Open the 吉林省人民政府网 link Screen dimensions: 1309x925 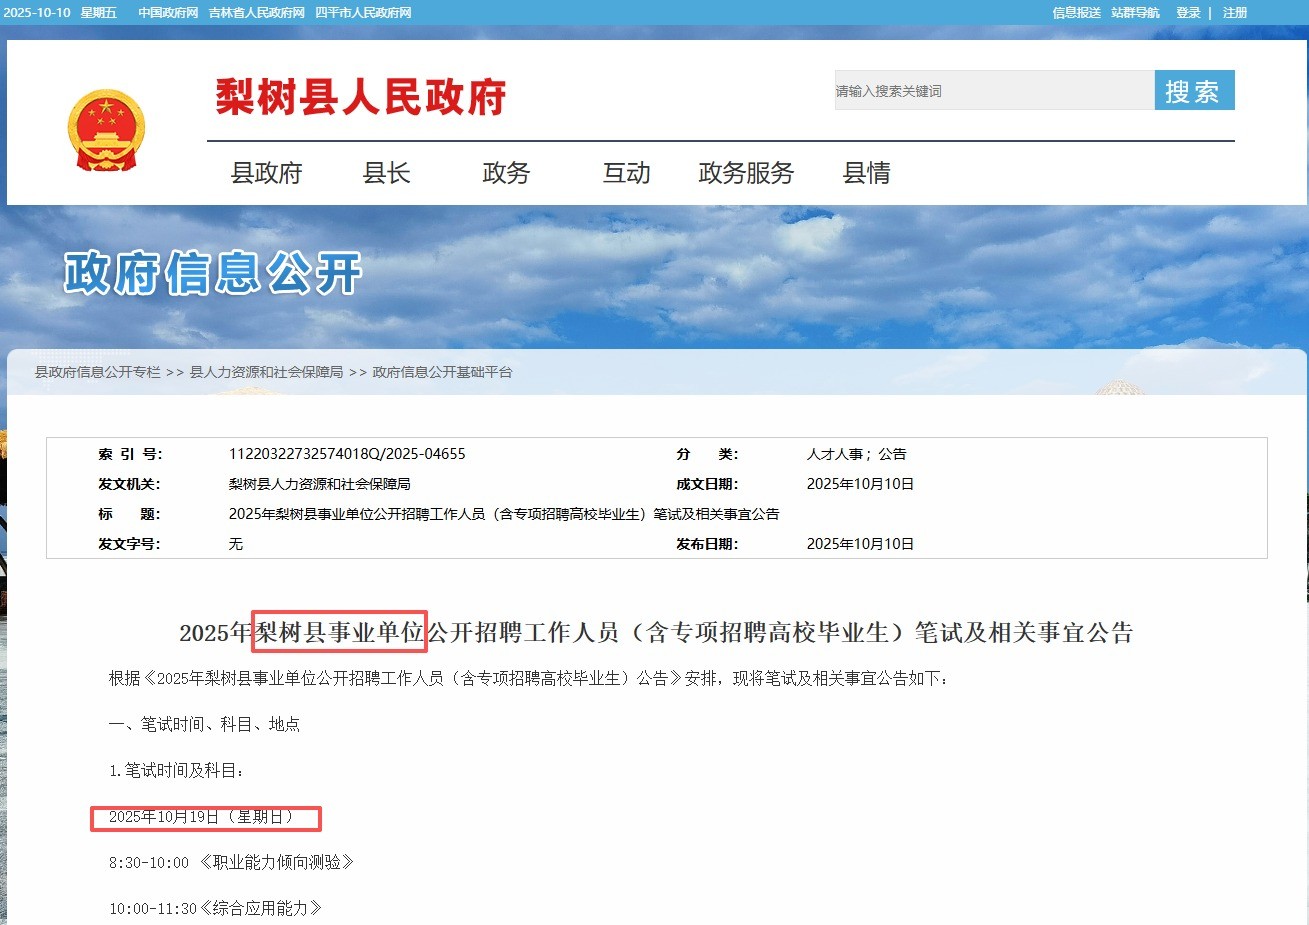256,13
